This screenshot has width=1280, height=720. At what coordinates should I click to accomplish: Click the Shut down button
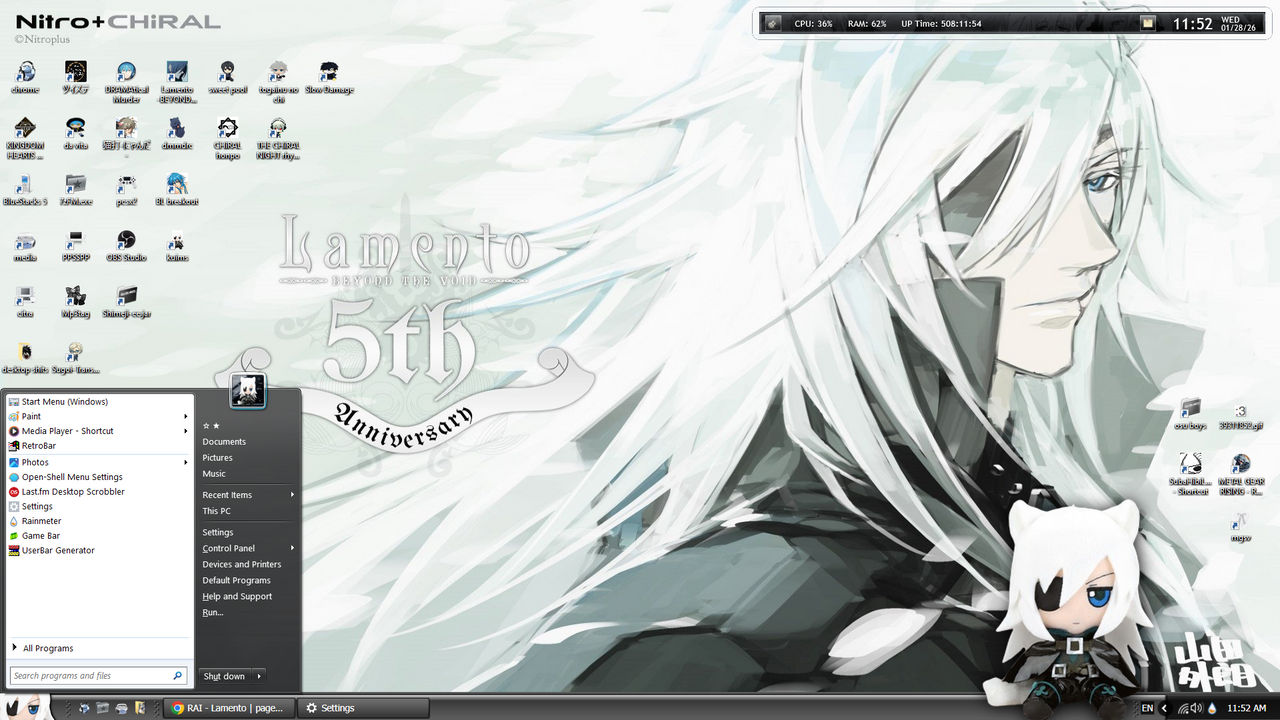[225, 676]
